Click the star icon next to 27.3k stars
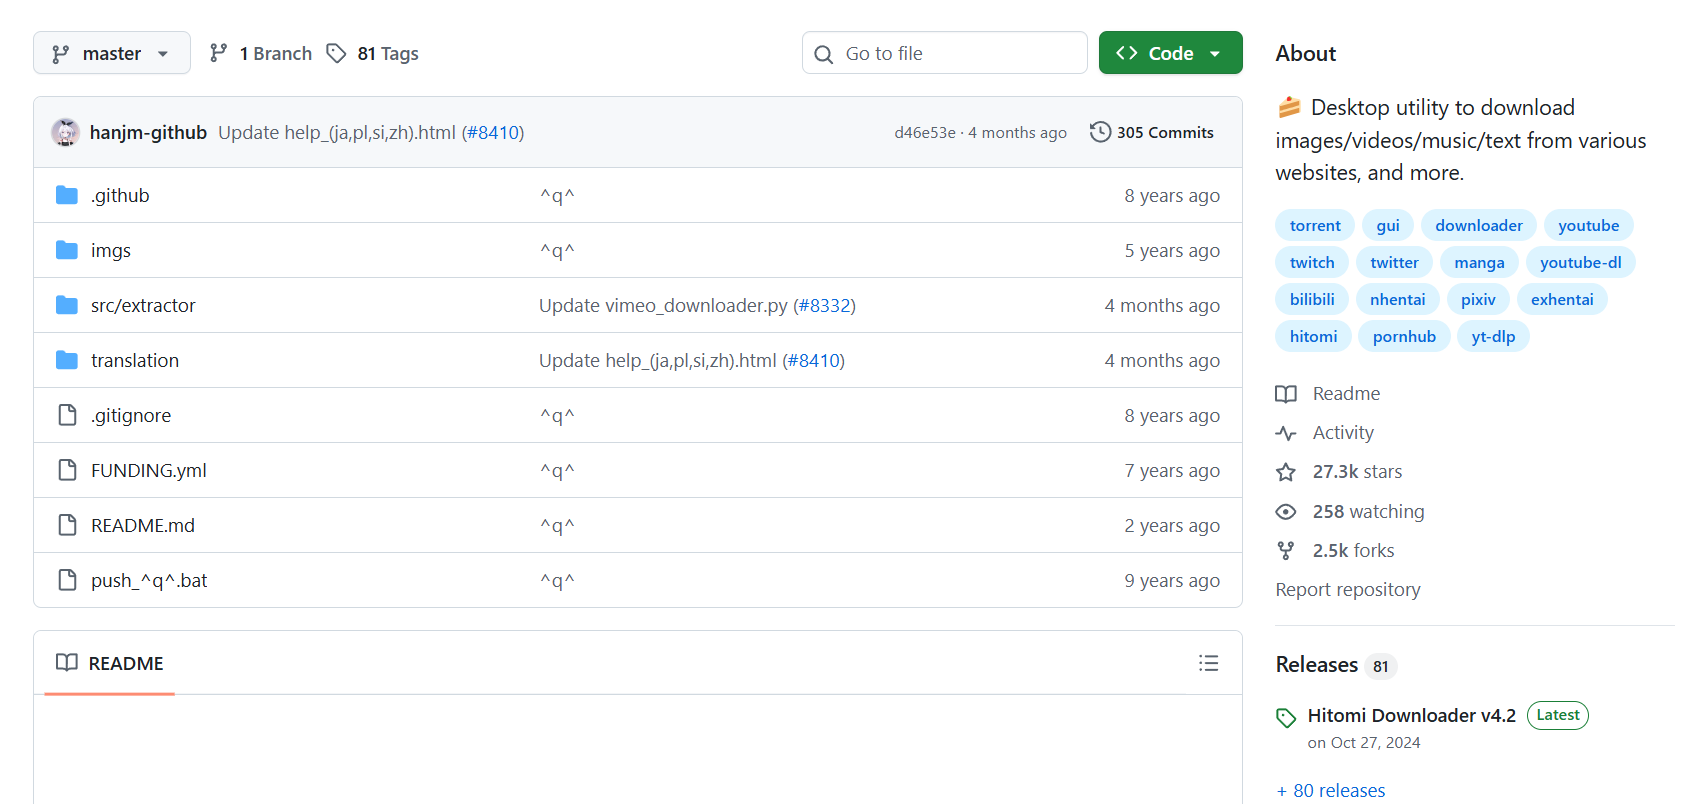This screenshot has width=1707, height=804. [1286, 472]
